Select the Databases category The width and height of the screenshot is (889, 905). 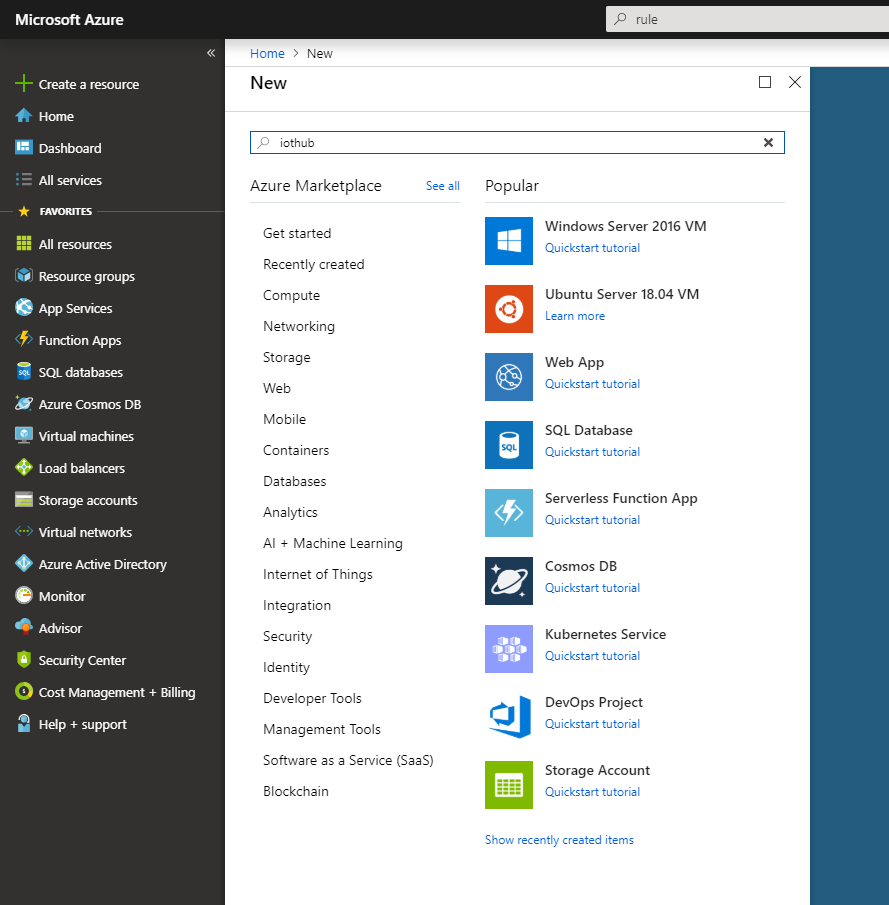[294, 481]
